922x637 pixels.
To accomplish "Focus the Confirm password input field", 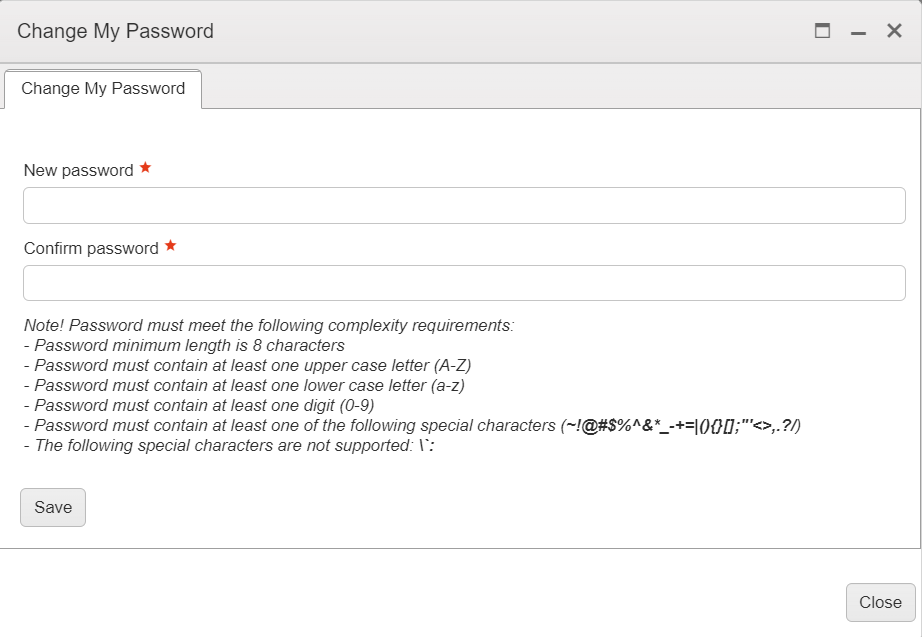I will tap(464, 283).
